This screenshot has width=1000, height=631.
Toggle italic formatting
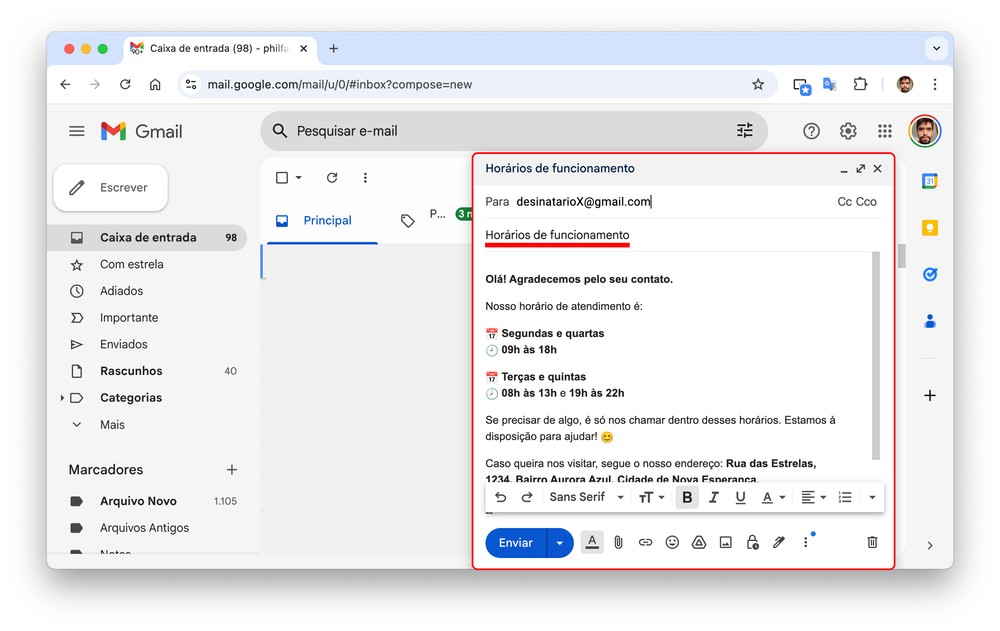point(714,497)
